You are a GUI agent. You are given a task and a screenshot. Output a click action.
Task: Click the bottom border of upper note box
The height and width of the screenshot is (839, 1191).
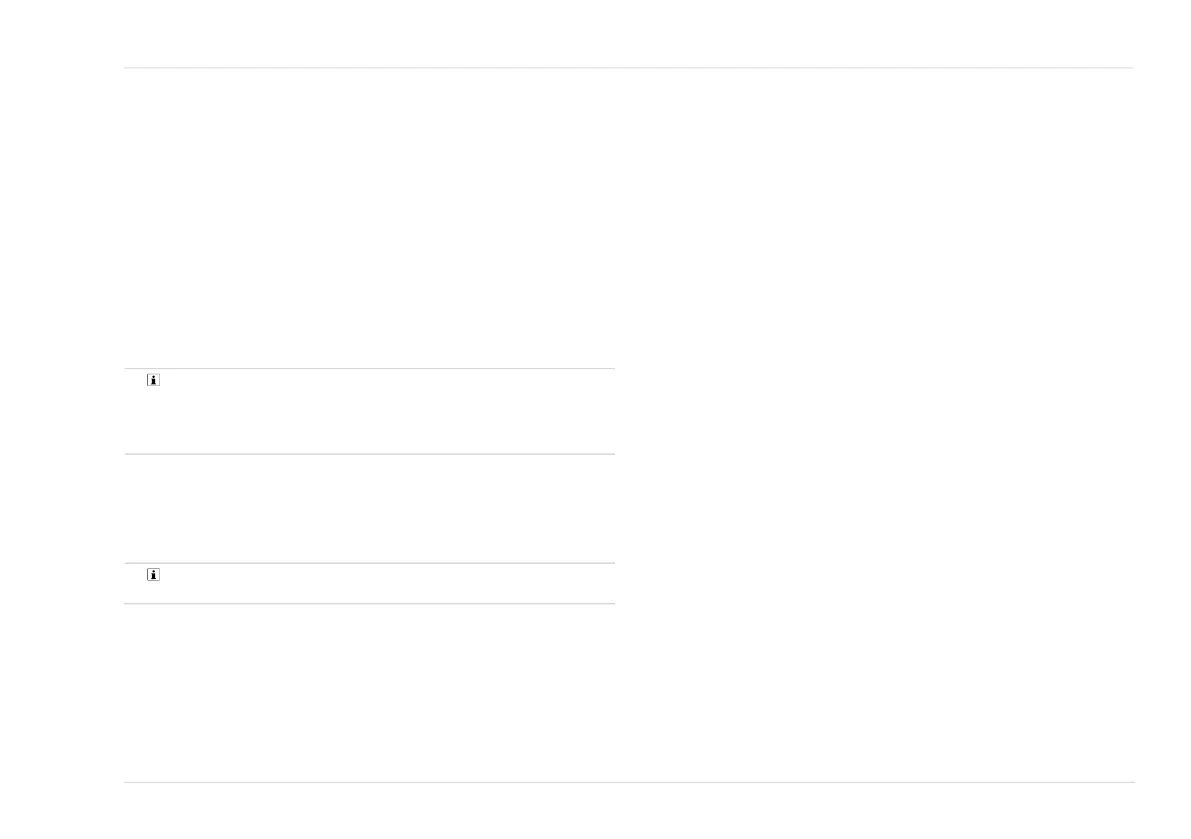368,454
